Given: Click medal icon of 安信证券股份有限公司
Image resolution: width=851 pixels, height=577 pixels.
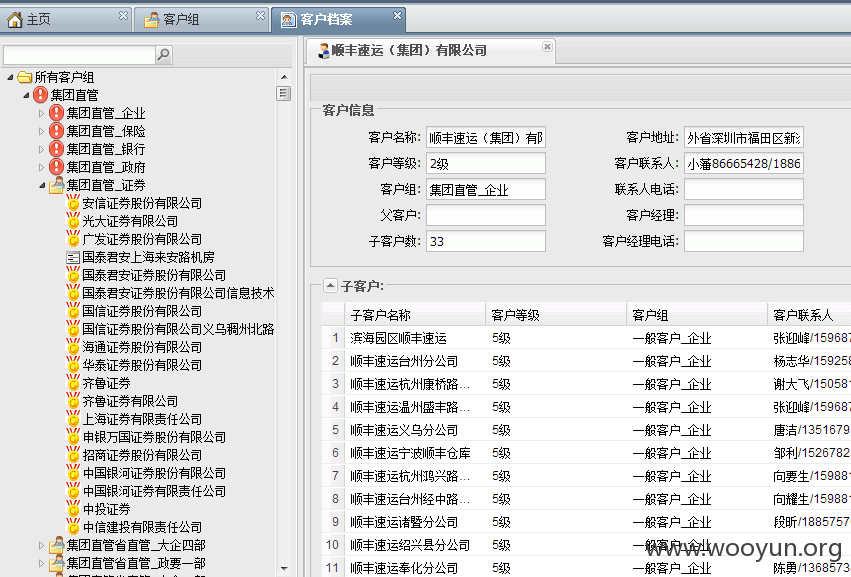Looking at the screenshot, I should click(x=73, y=203).
